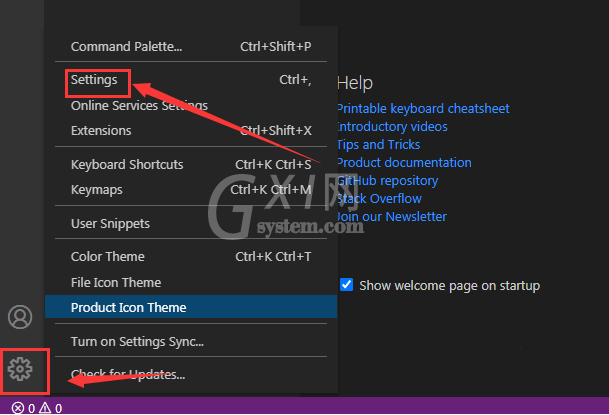The height and width of the screenshot is (415, 609).
Task: Choose Color Theme menu item
Action: (x=191, y=257)
